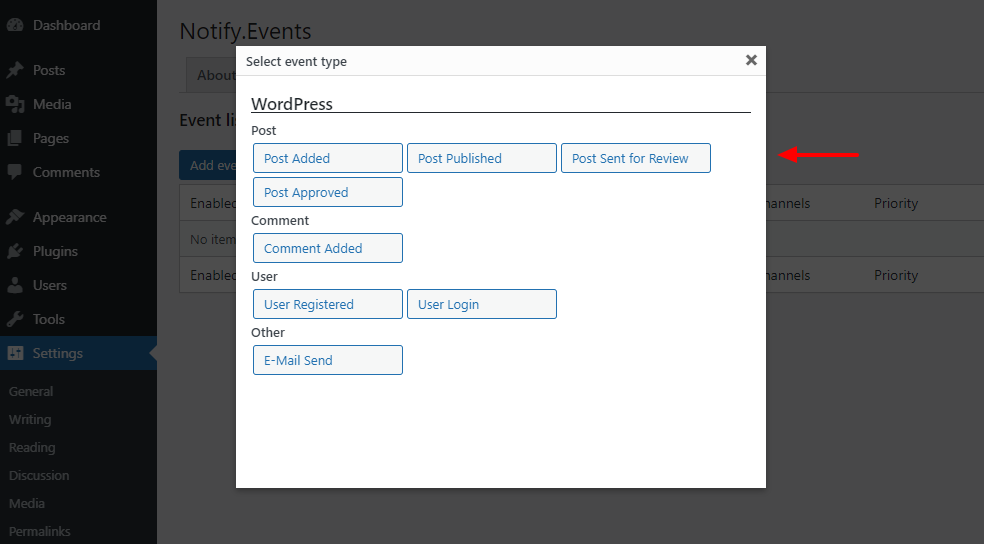Open the Media settings submenu link
The height and width of the screenshot is (544, 984).
click(26, 503)
